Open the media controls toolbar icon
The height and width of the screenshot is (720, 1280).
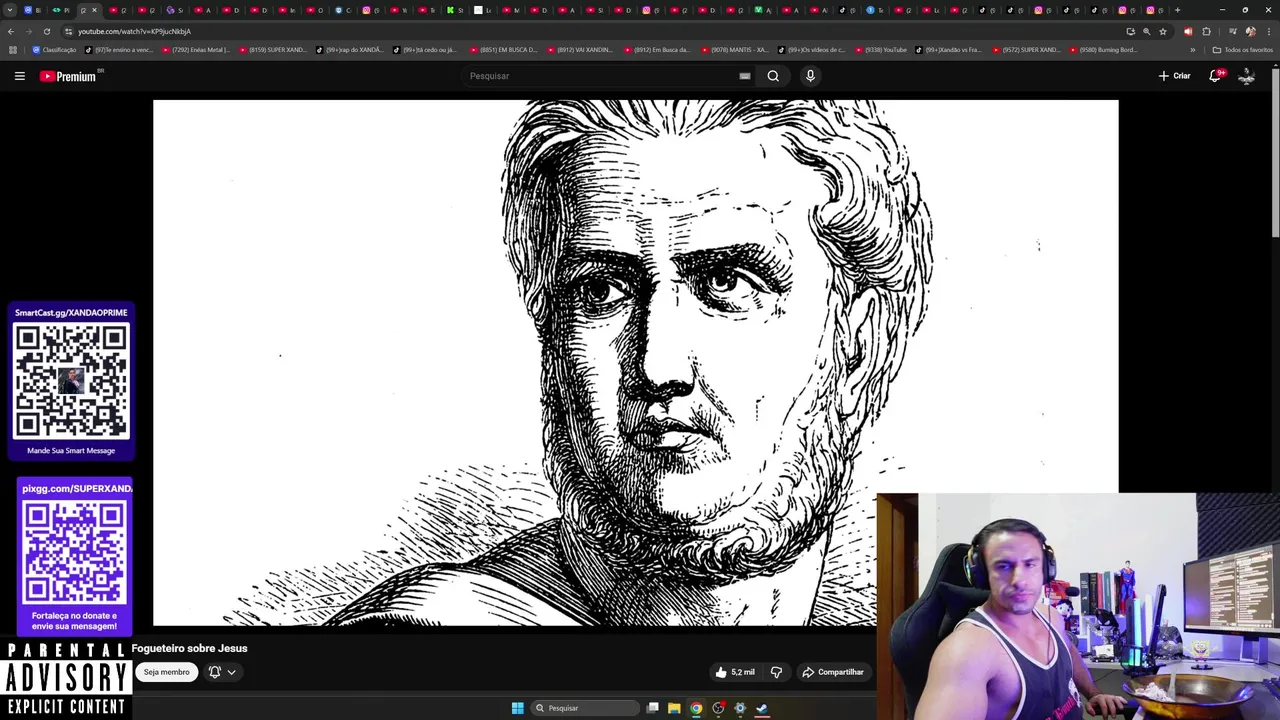coord(1232,31)
